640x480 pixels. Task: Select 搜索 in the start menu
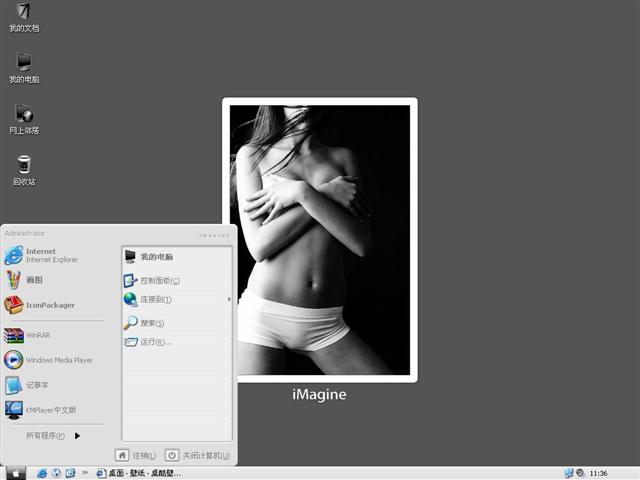point(151,323)
